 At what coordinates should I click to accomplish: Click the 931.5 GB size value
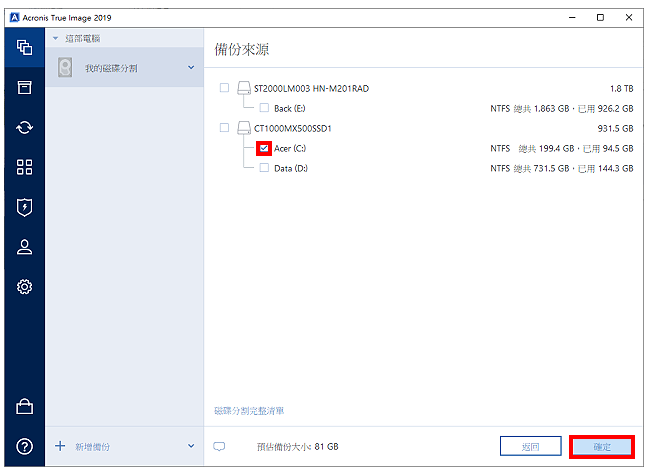click(x=615, y=129)
